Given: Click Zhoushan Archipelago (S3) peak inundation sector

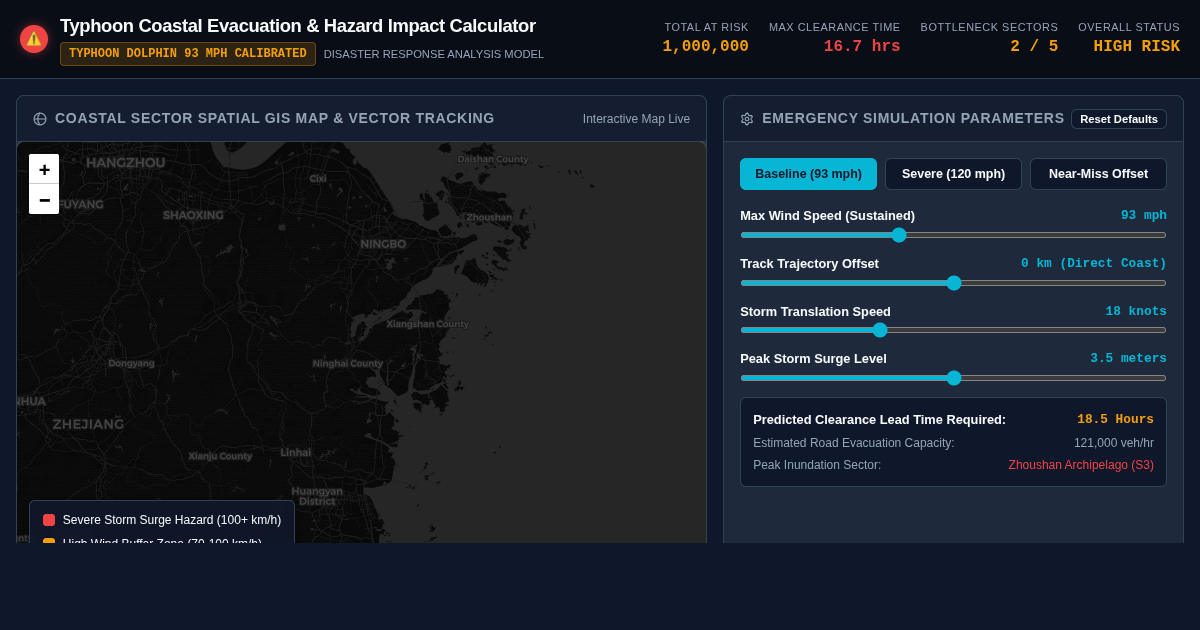Looking at the screenshot, I should 1081,465.
